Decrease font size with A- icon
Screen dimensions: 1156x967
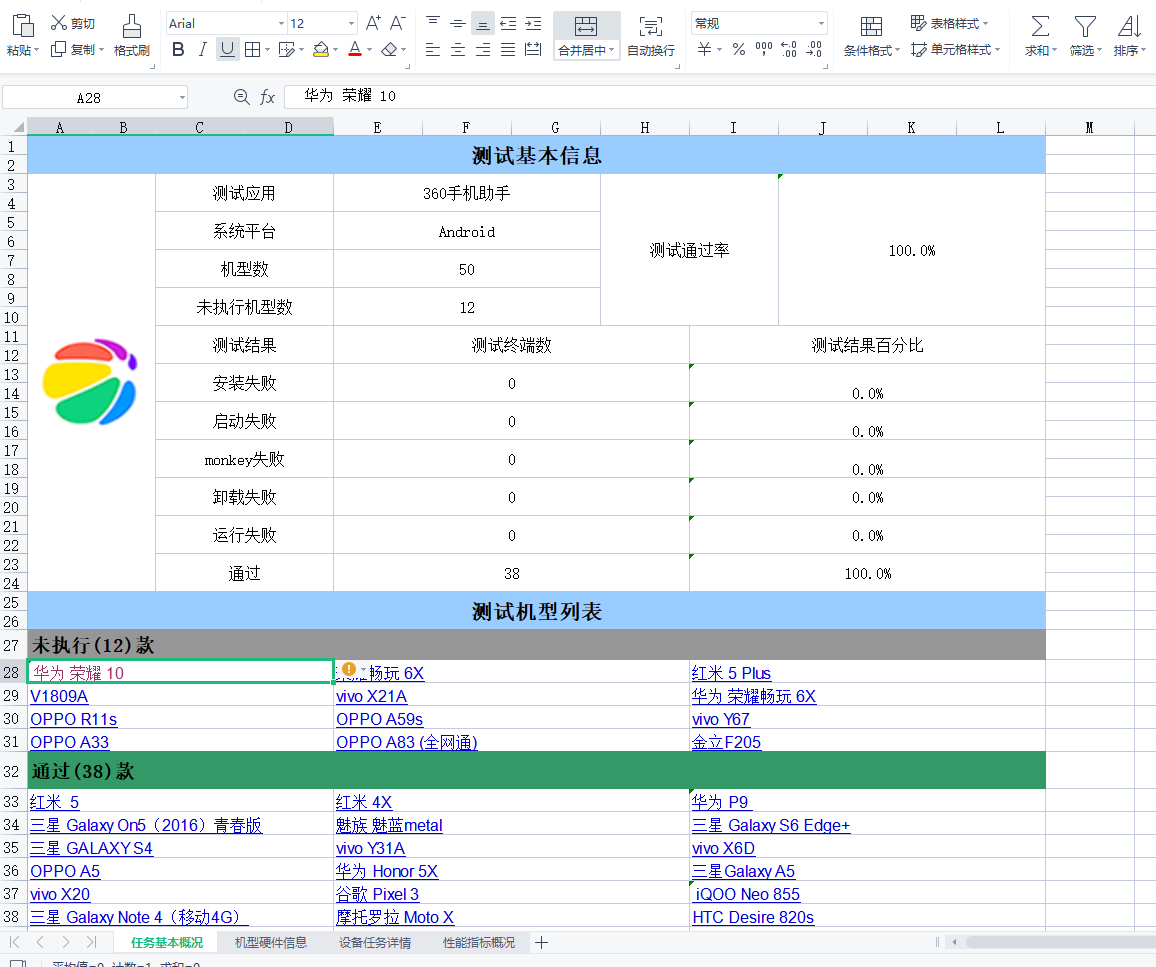point(397,24)
